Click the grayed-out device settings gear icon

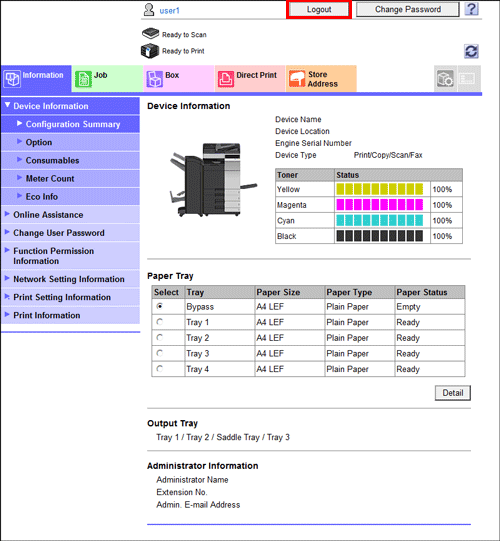pos(445,79)
